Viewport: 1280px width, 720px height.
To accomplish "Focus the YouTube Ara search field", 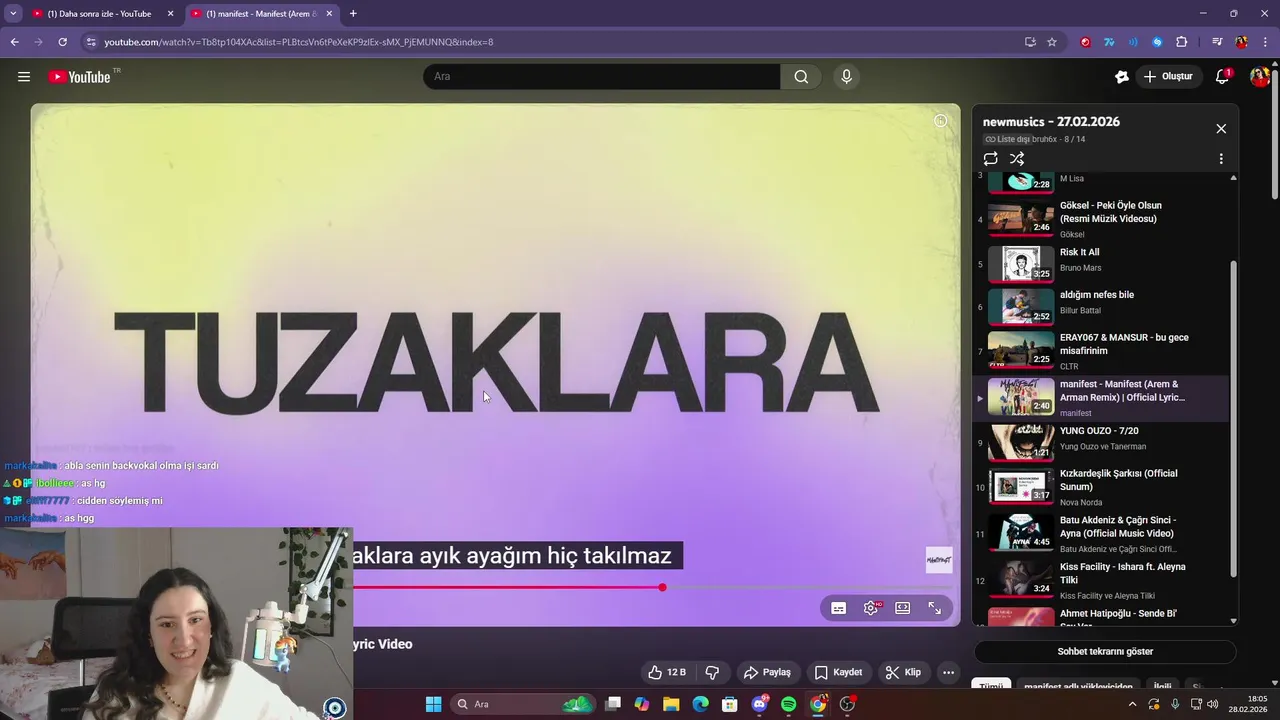I will (601, 77).
